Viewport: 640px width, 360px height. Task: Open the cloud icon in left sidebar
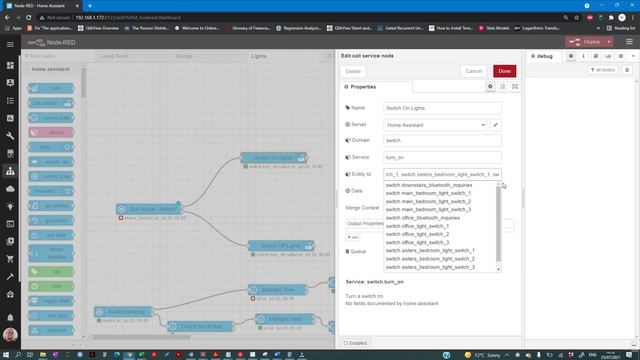click(x=10, y=189)
